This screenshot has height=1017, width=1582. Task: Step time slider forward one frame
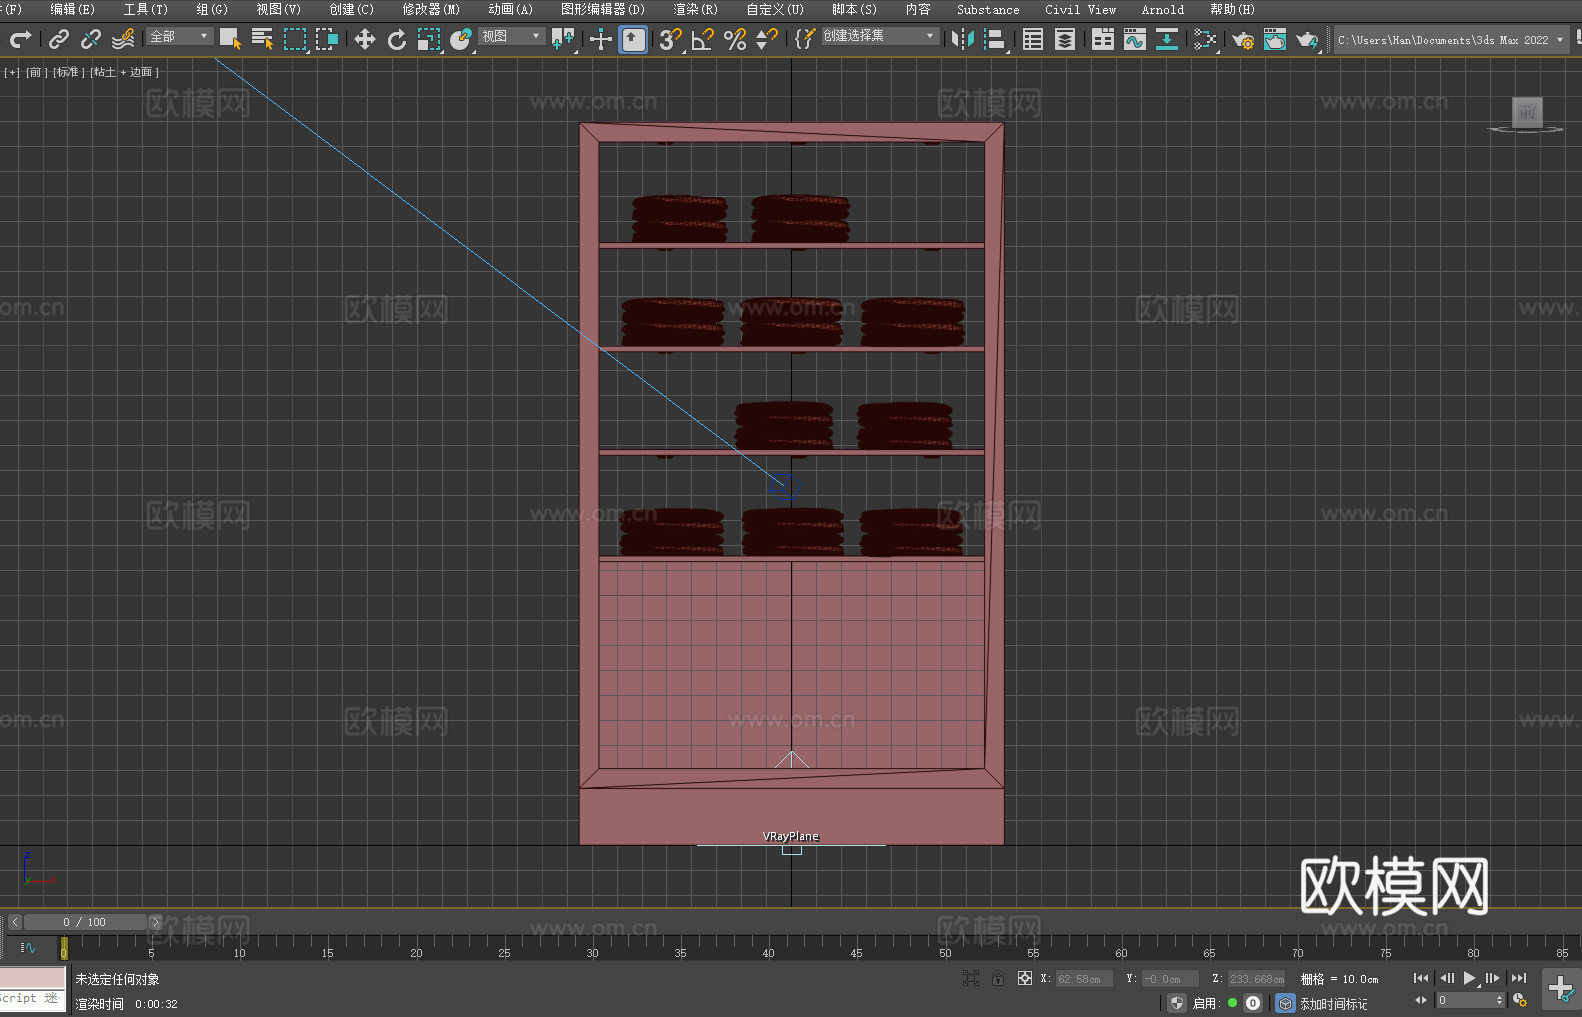point(155,922)
